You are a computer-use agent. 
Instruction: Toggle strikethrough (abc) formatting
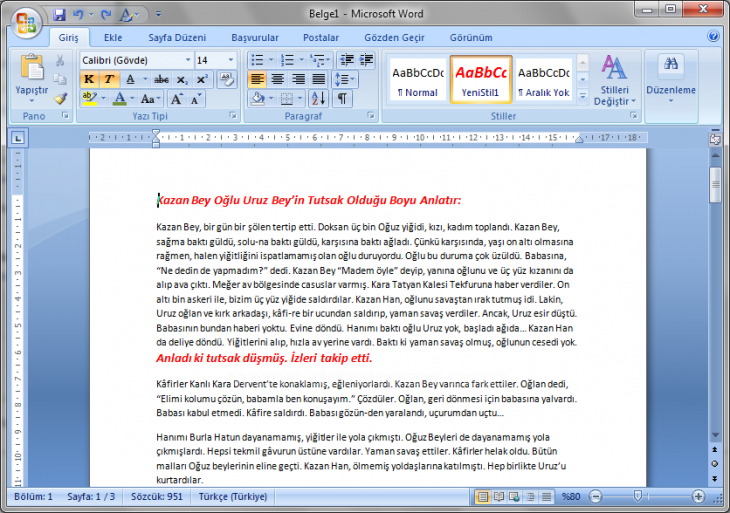point(162,79)
